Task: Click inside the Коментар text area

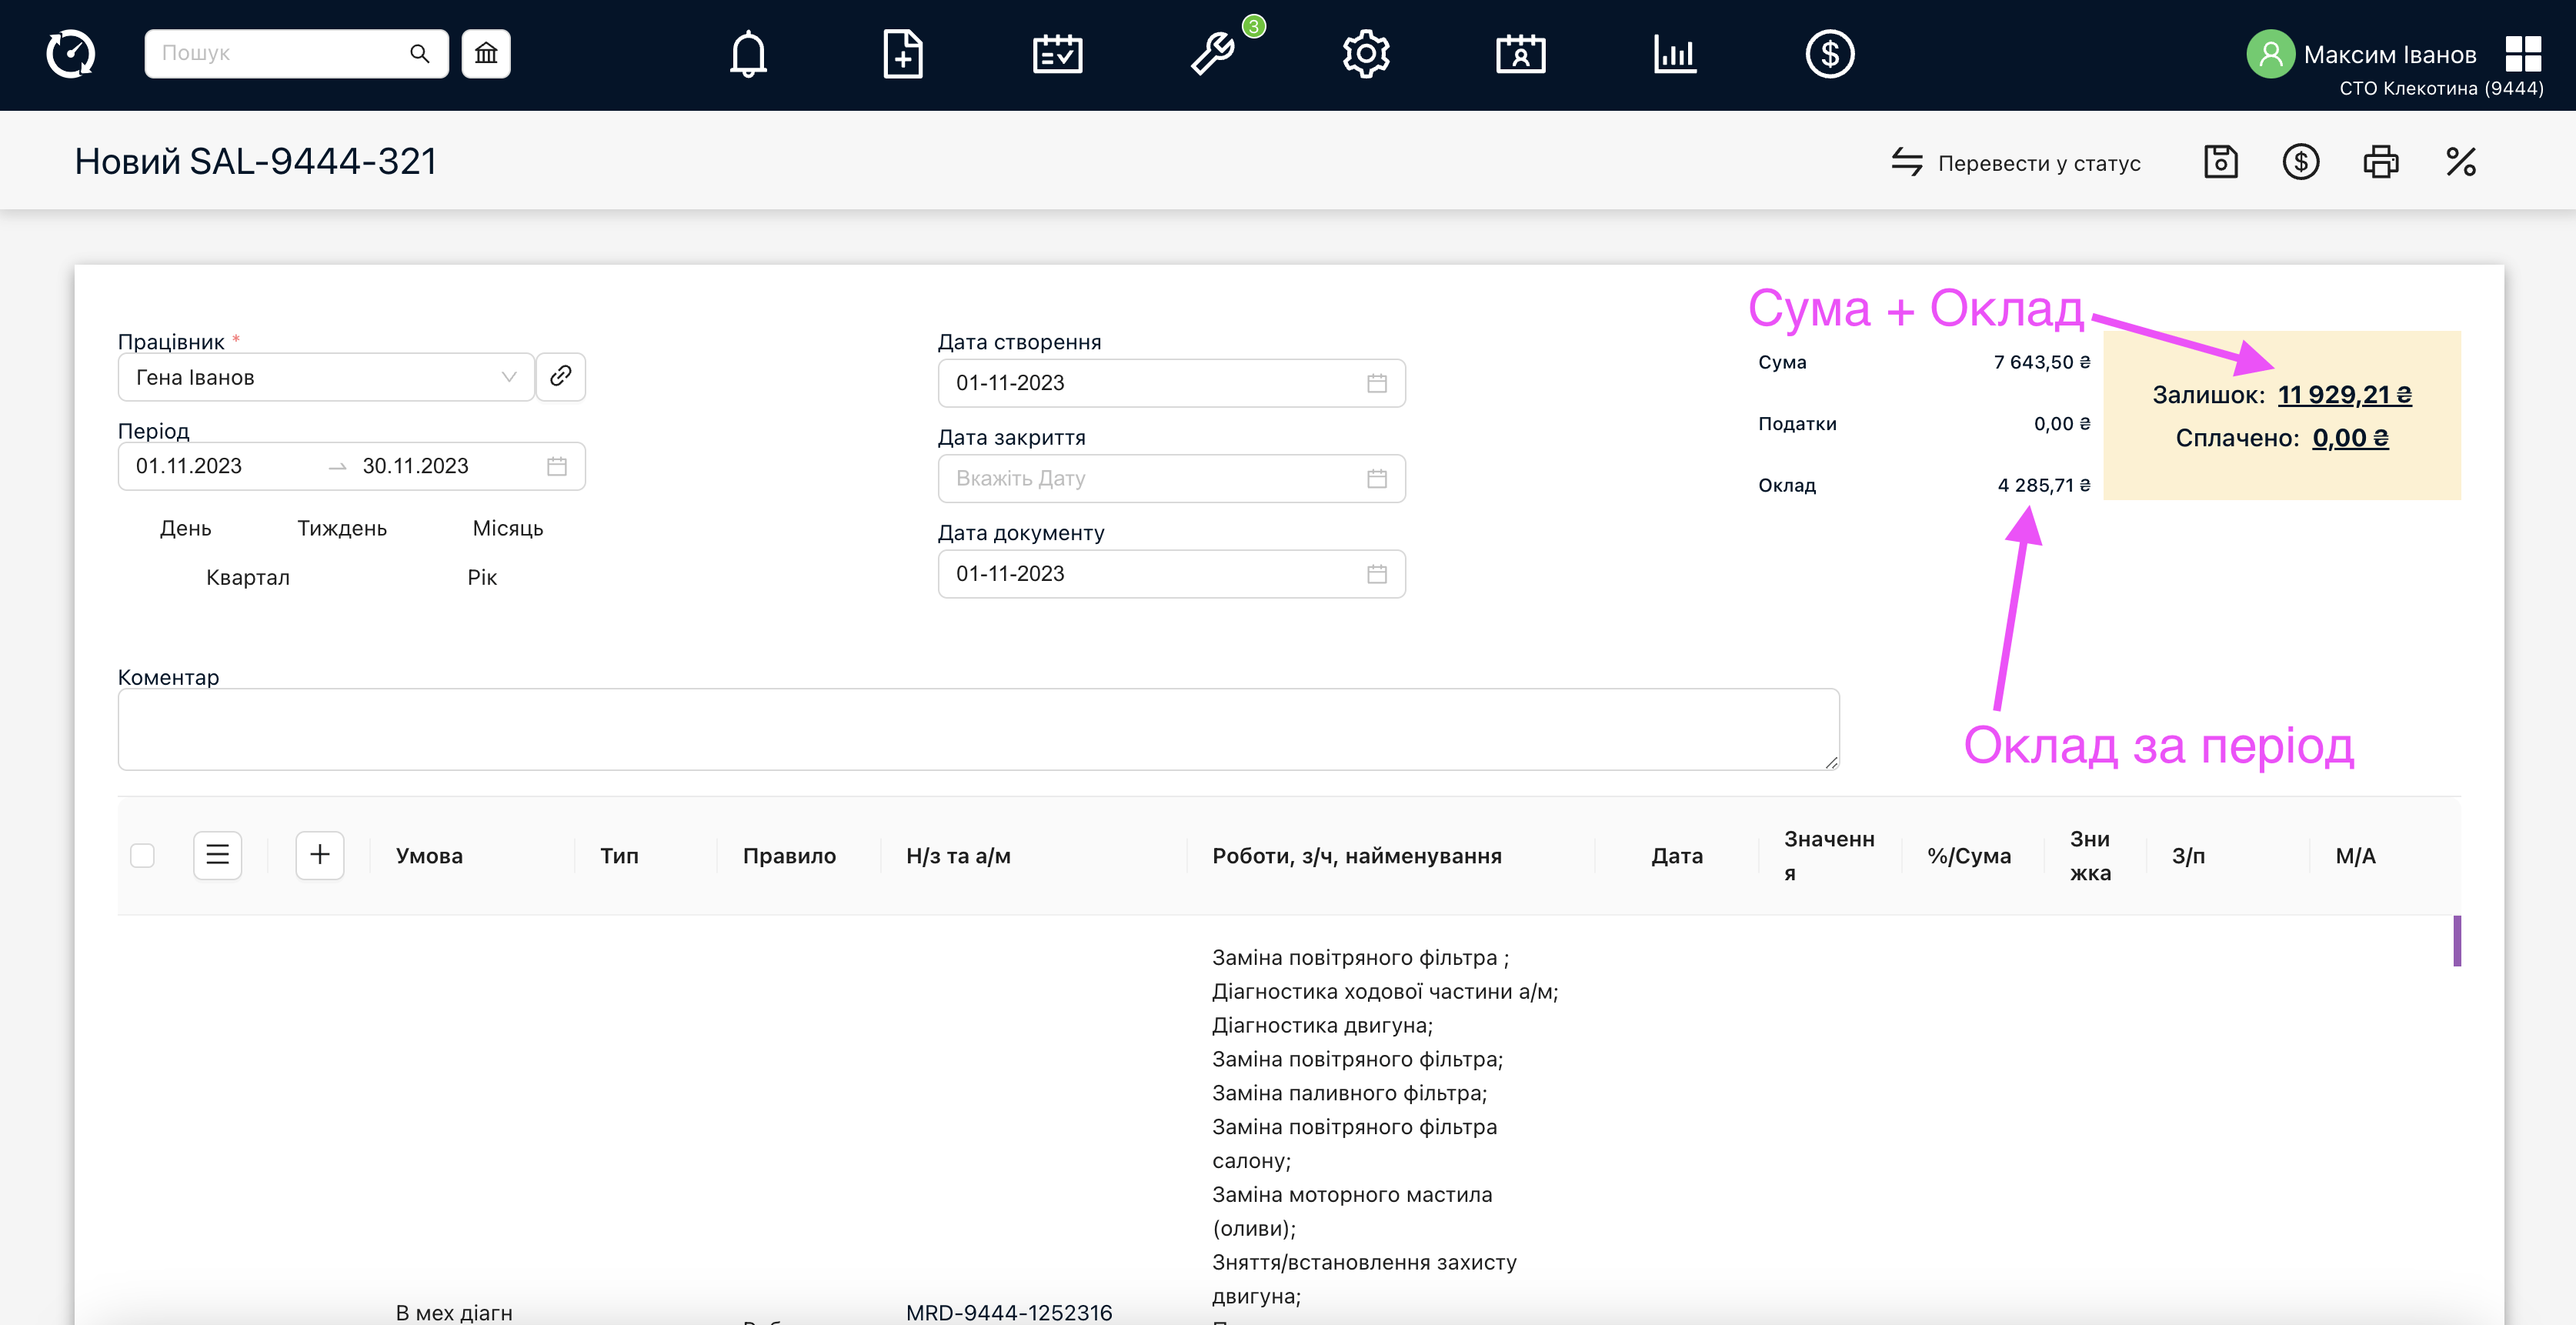Action: (977, 729)
